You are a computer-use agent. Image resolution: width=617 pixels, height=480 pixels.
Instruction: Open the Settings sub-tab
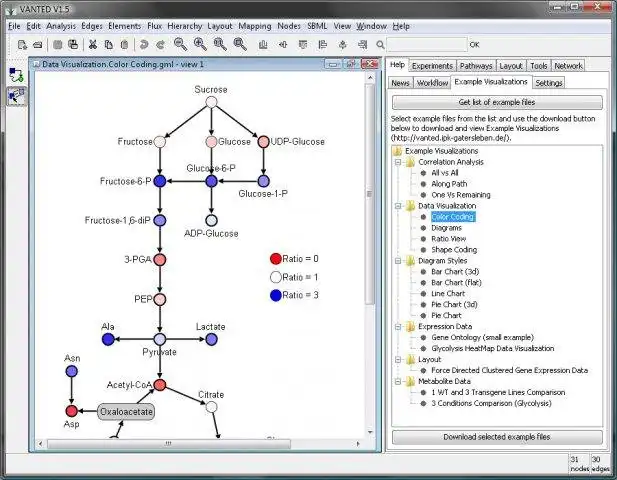pyautogui.click(x=548, y=83)
